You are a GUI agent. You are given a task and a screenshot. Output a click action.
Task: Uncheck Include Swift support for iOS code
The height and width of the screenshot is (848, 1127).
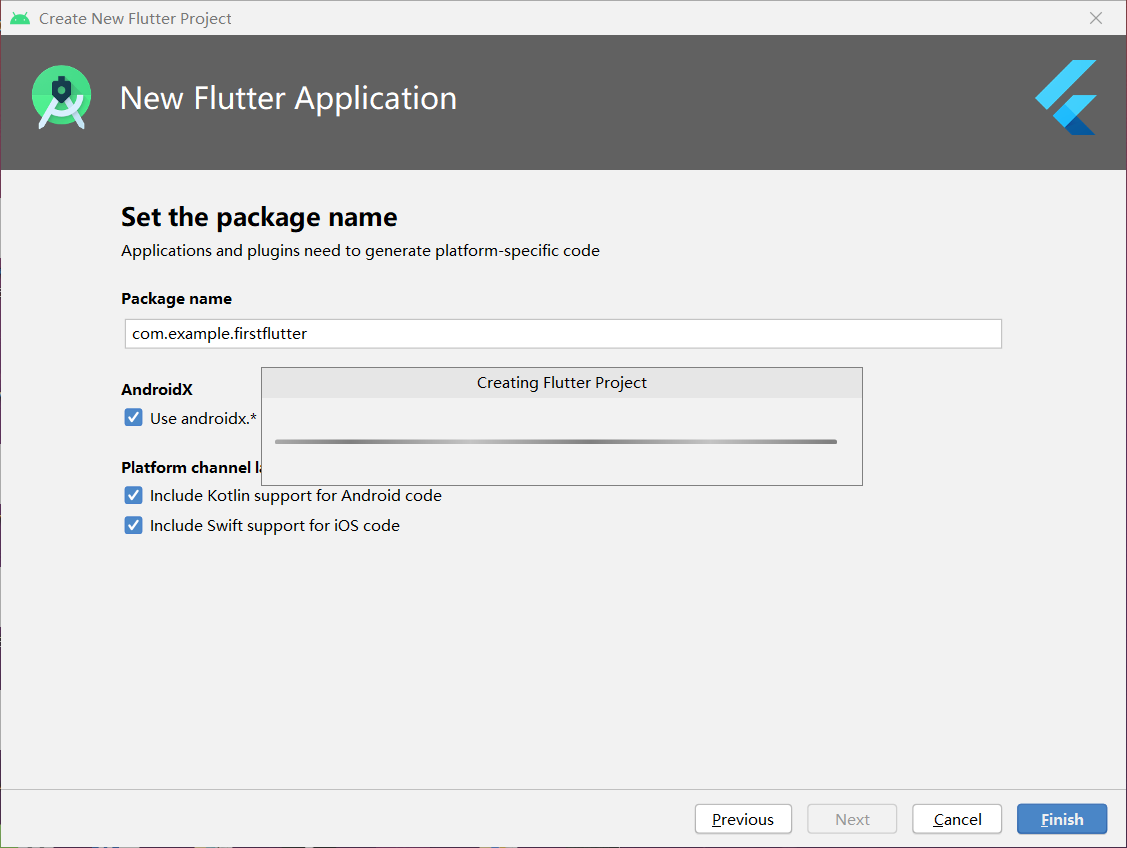point(134,525)
